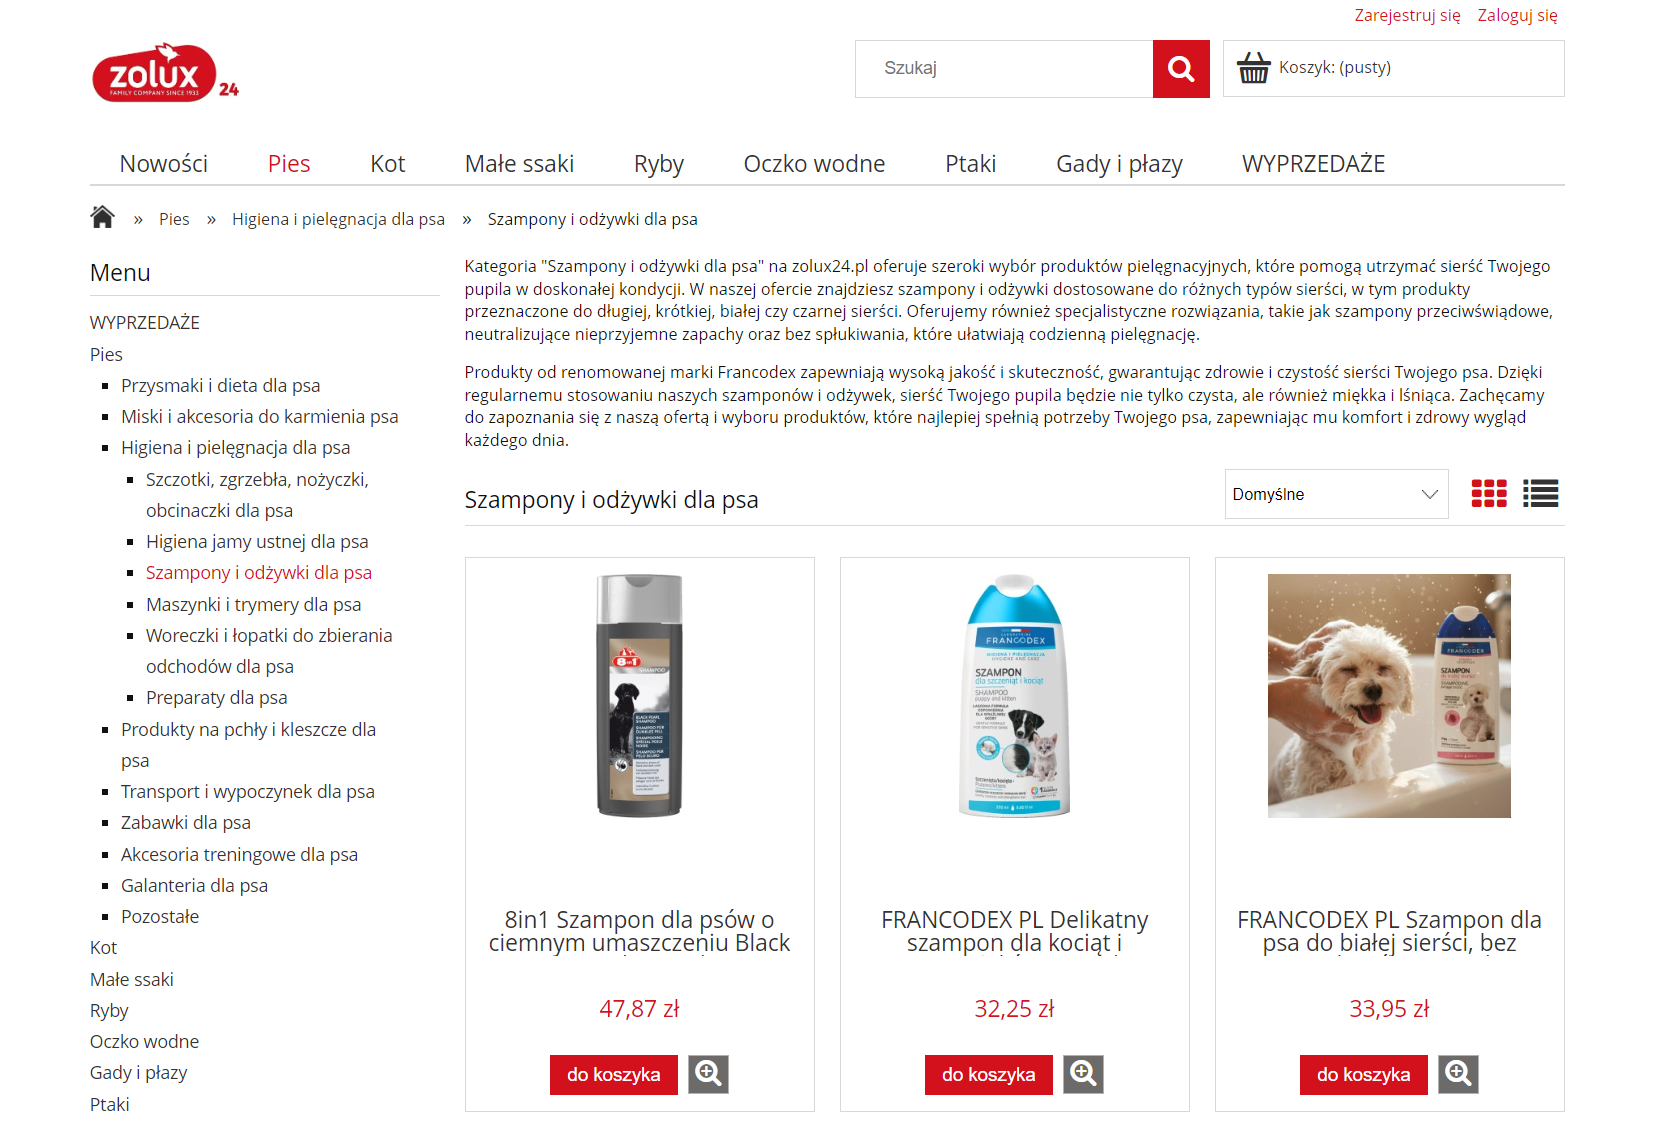
Task: Go home via breadcrumb house icon
Action: click(102, 217)
